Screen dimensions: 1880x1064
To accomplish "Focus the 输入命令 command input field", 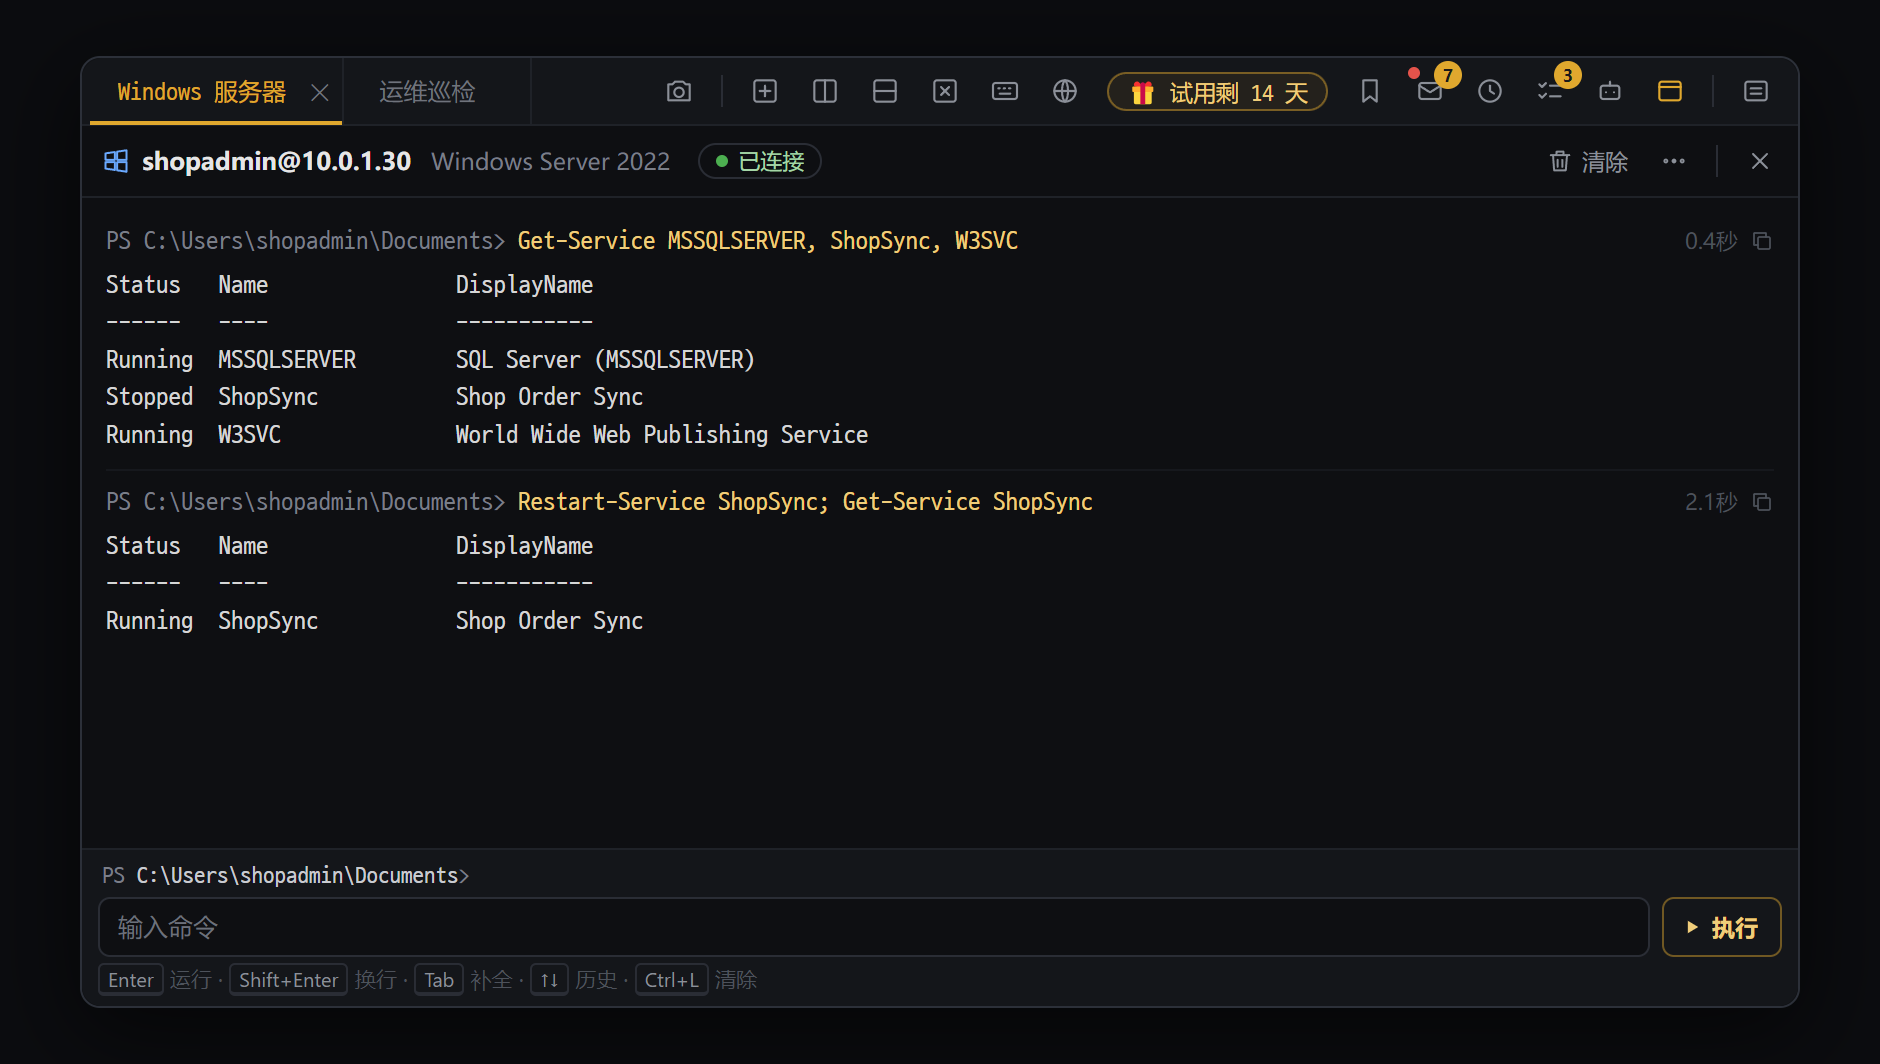I will (x=873, y=927).
